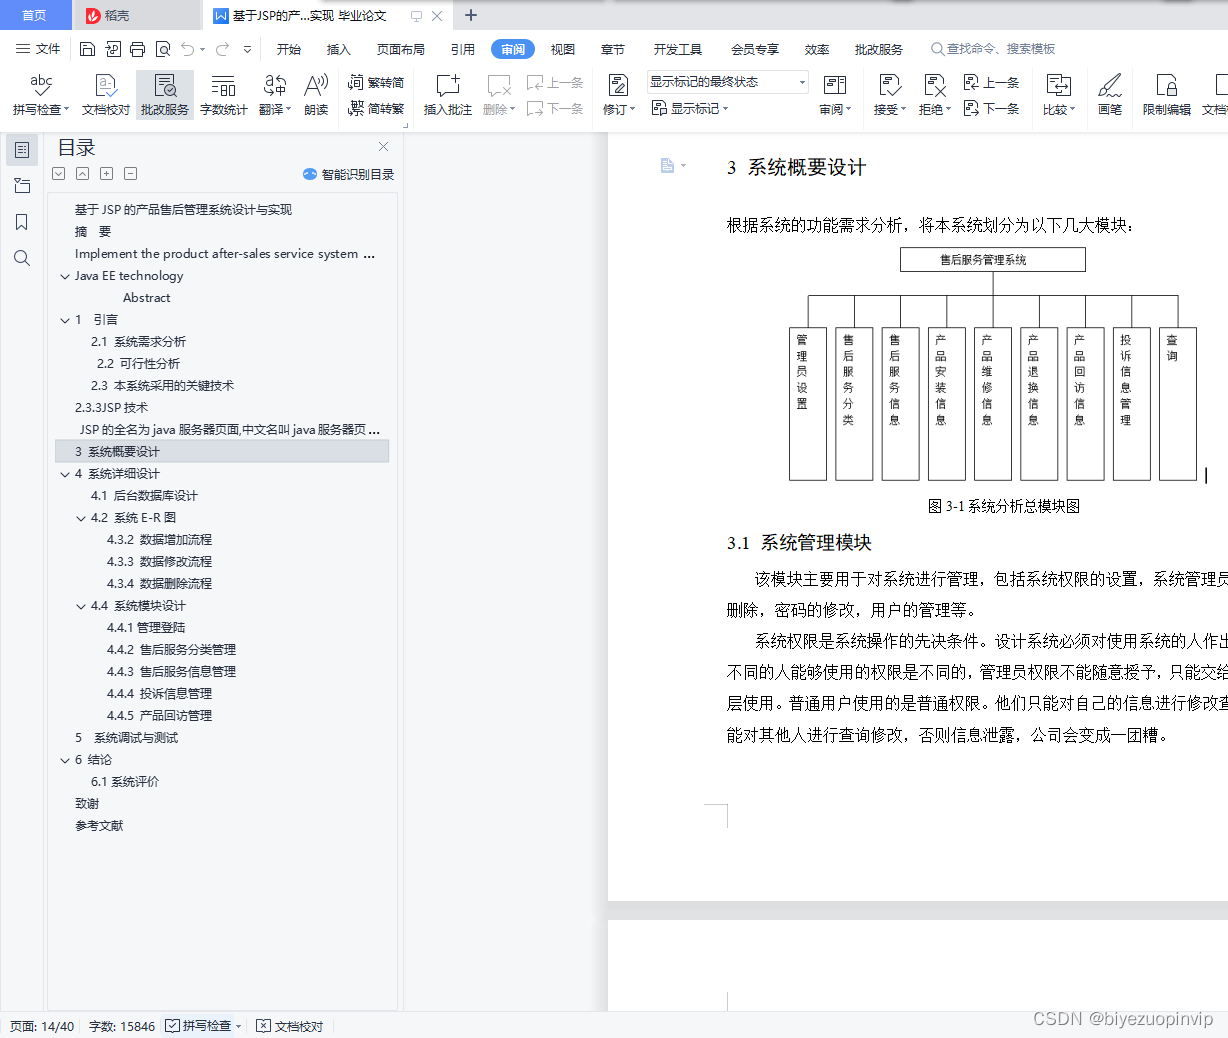Viewport: 1228px width, 1038px height.
Task: Click the save icon in quick access toolbar
Action: coord(87,49)
